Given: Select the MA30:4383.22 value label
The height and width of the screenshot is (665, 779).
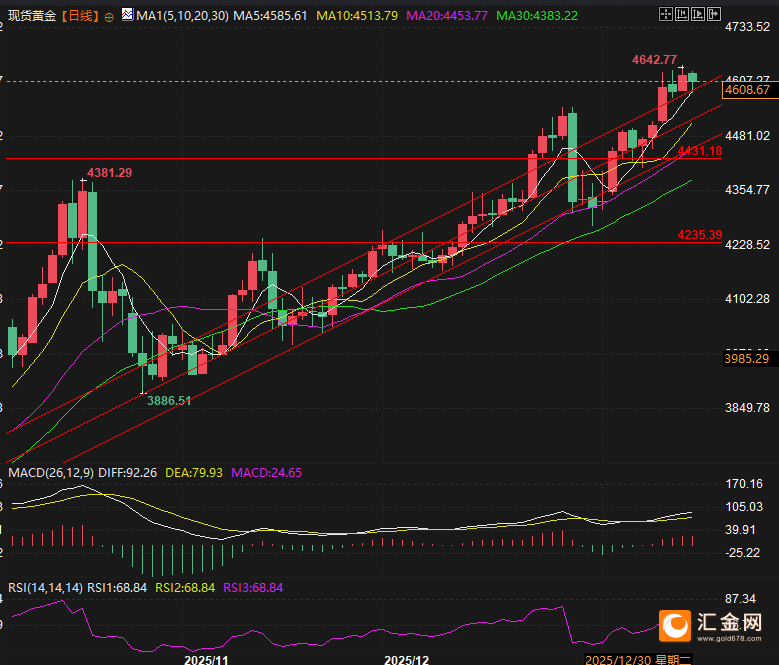Looking at the screenshot, I should [x=537, y=16].
